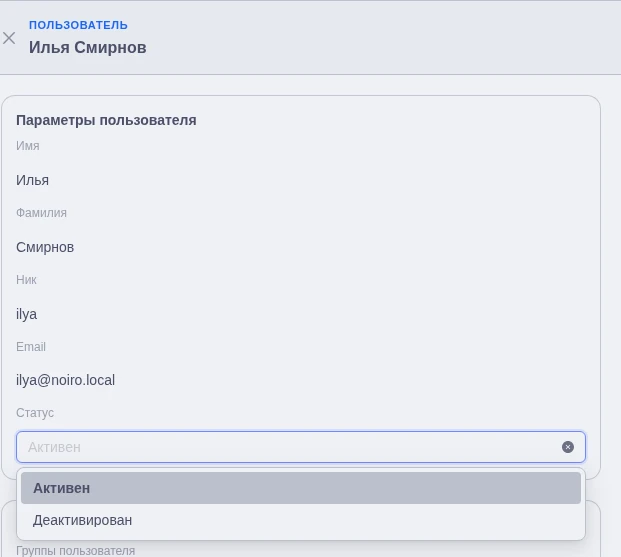Select the Активен option in the dropdown
The height and width of the screenshot is (557, 621).
coord(301,488)
